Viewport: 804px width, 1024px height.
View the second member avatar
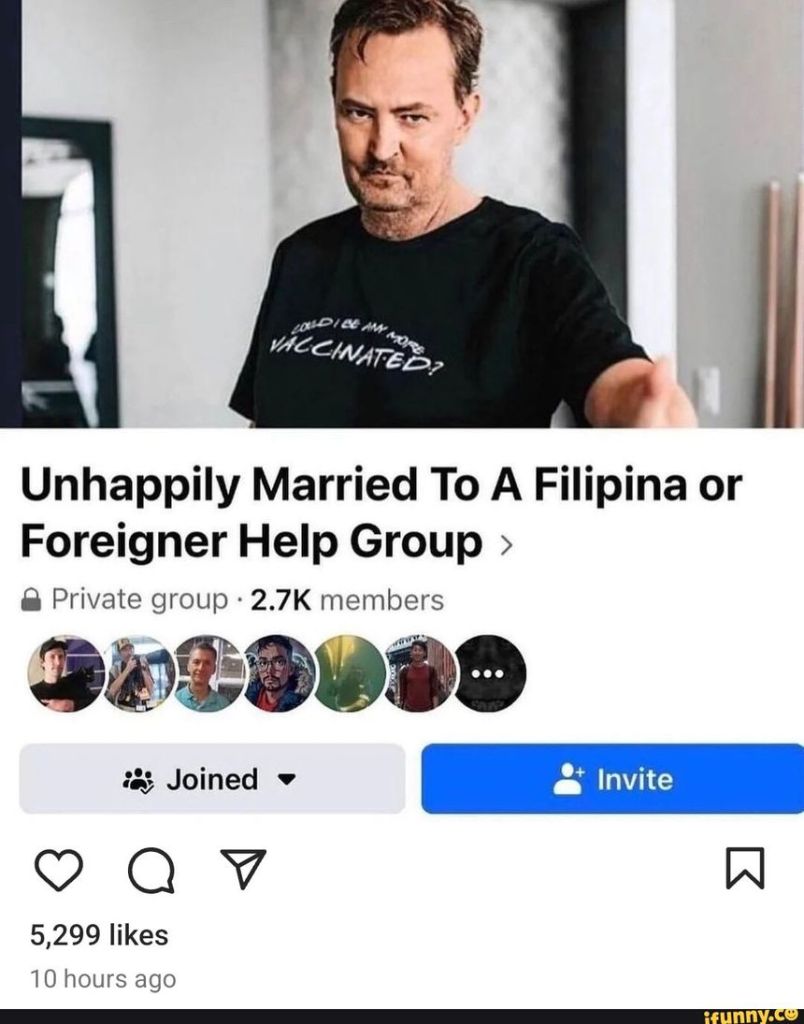click(138, 673)
